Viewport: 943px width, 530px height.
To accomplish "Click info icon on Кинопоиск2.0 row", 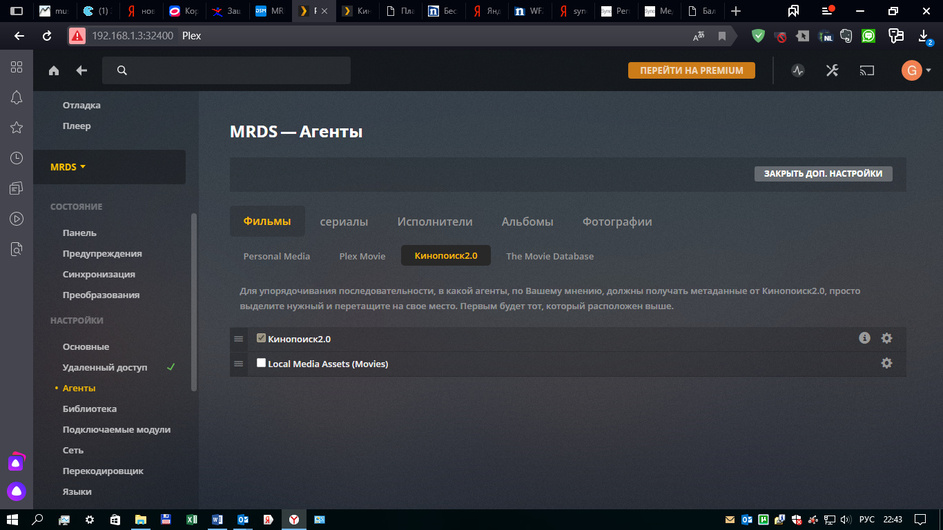I will 864,338.
